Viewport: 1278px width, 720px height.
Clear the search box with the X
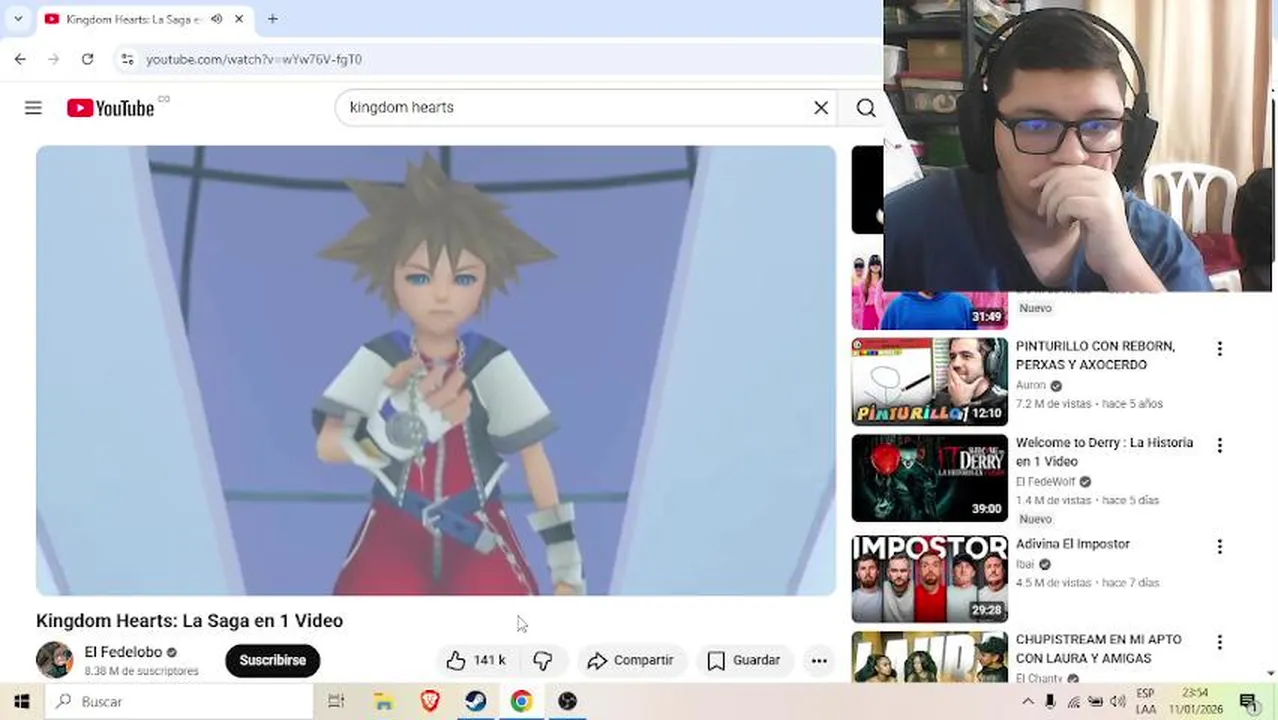821,107
